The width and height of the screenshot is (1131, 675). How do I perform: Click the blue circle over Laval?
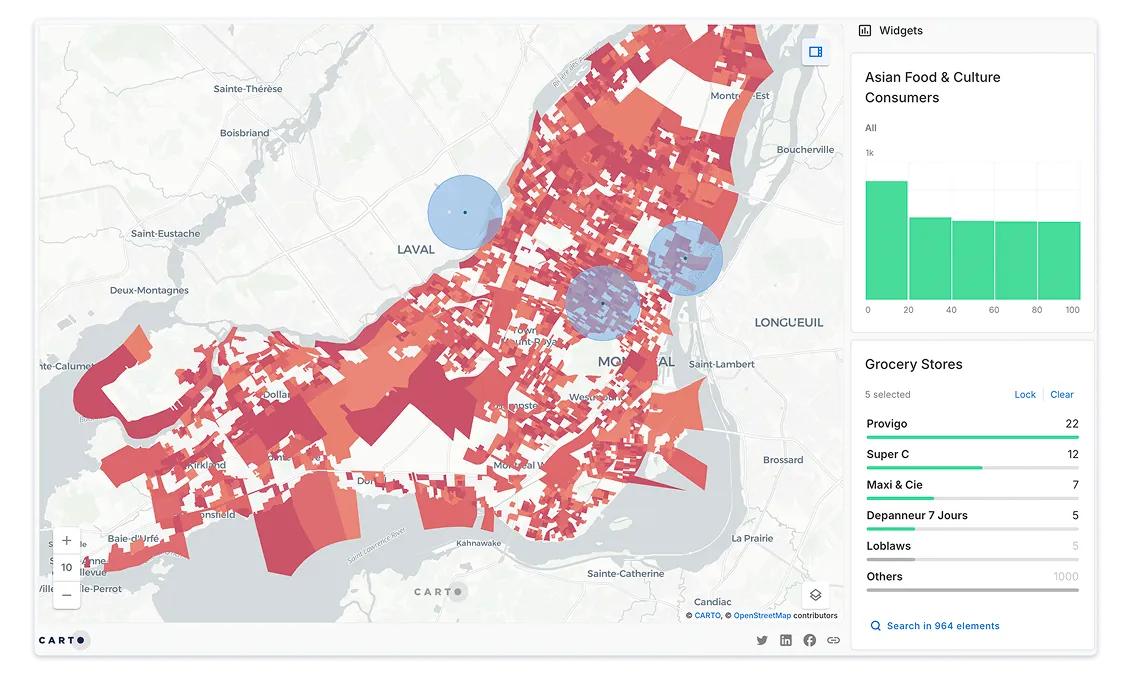point(465,212)
